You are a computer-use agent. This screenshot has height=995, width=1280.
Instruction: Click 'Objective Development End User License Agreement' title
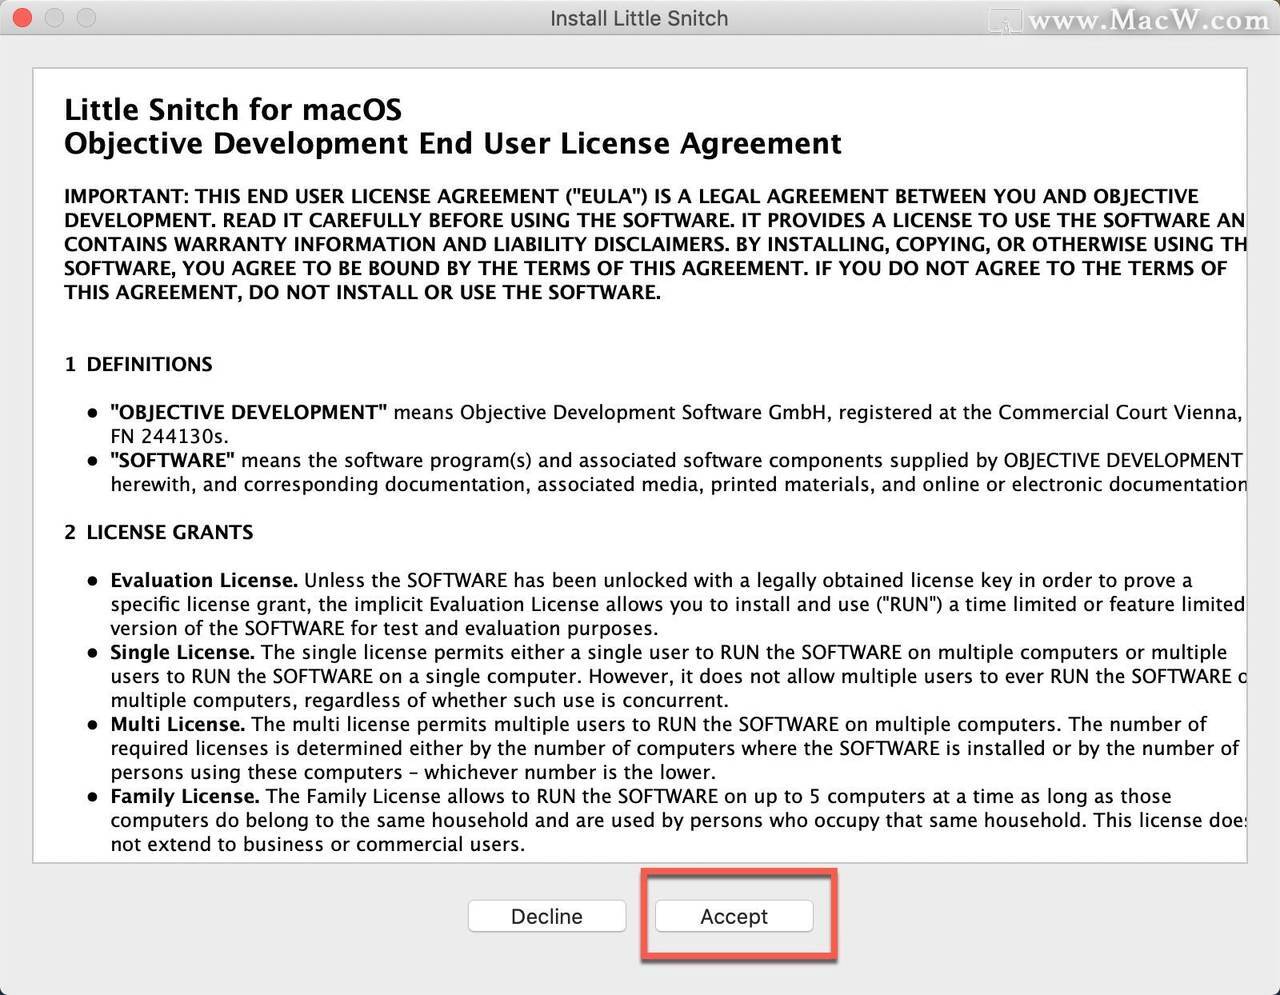tap(453, 144)
